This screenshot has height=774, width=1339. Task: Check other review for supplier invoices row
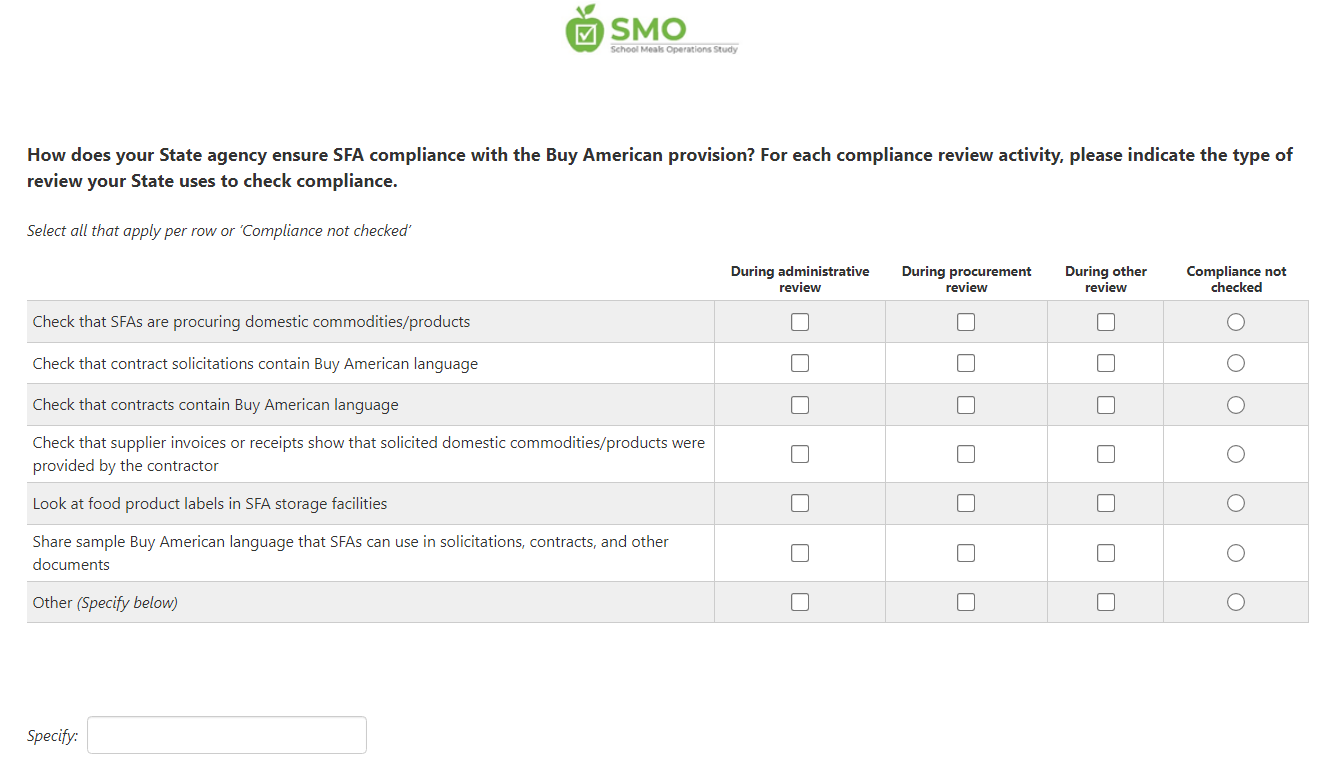1106,454
